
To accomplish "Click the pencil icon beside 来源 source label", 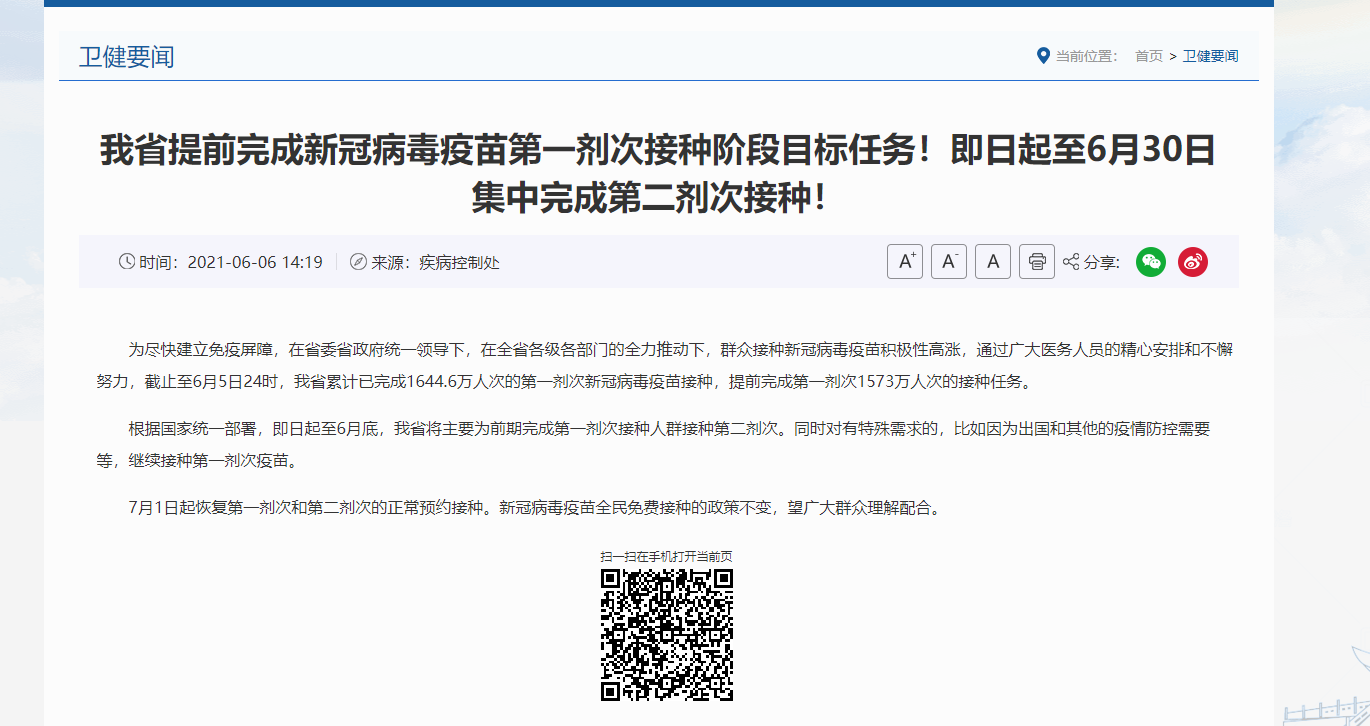I will [x=358, y=262].
